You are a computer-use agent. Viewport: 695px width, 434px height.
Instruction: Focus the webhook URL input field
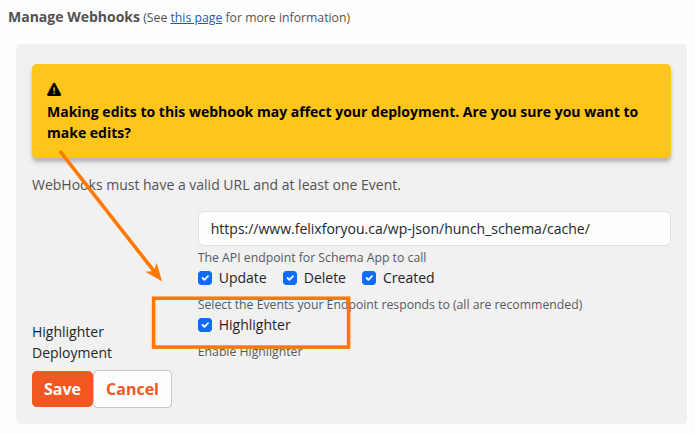pyautogui.click(x=434, y=228)
